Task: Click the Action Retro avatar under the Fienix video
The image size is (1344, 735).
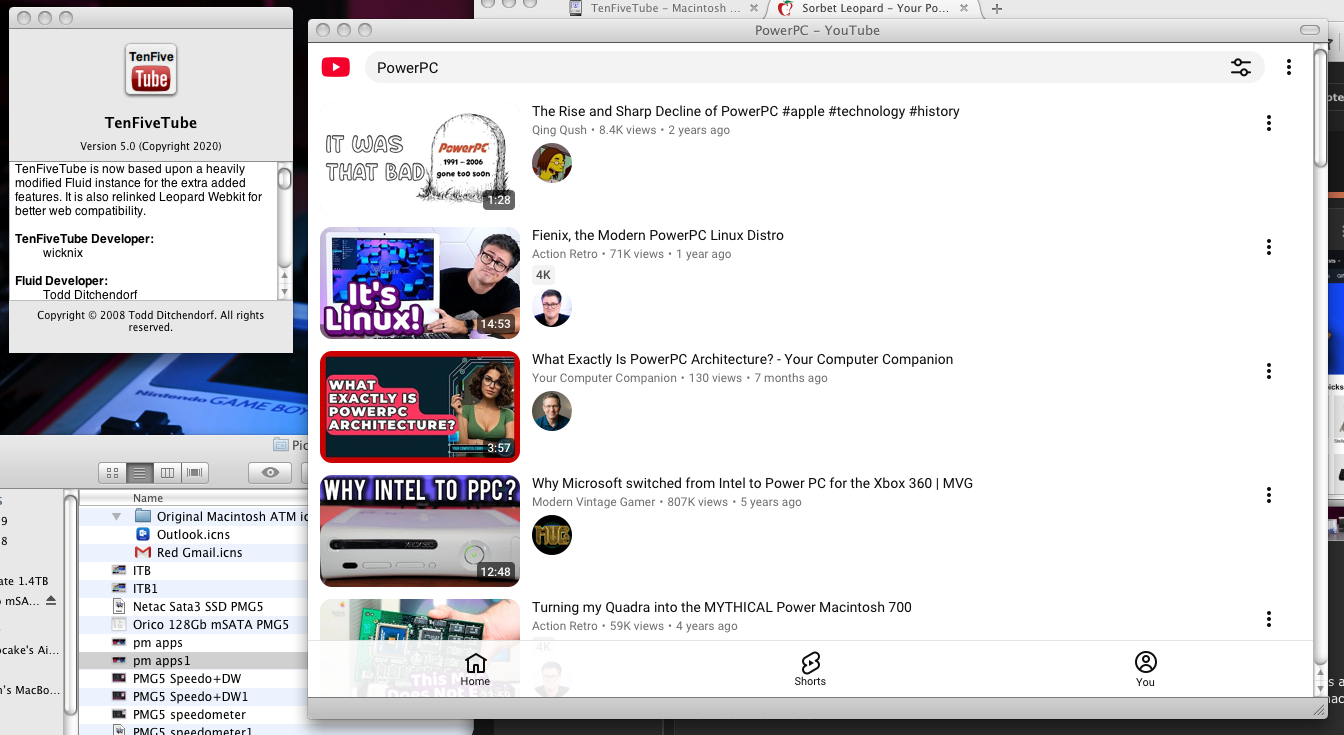Action: click(x=552, y=307)
